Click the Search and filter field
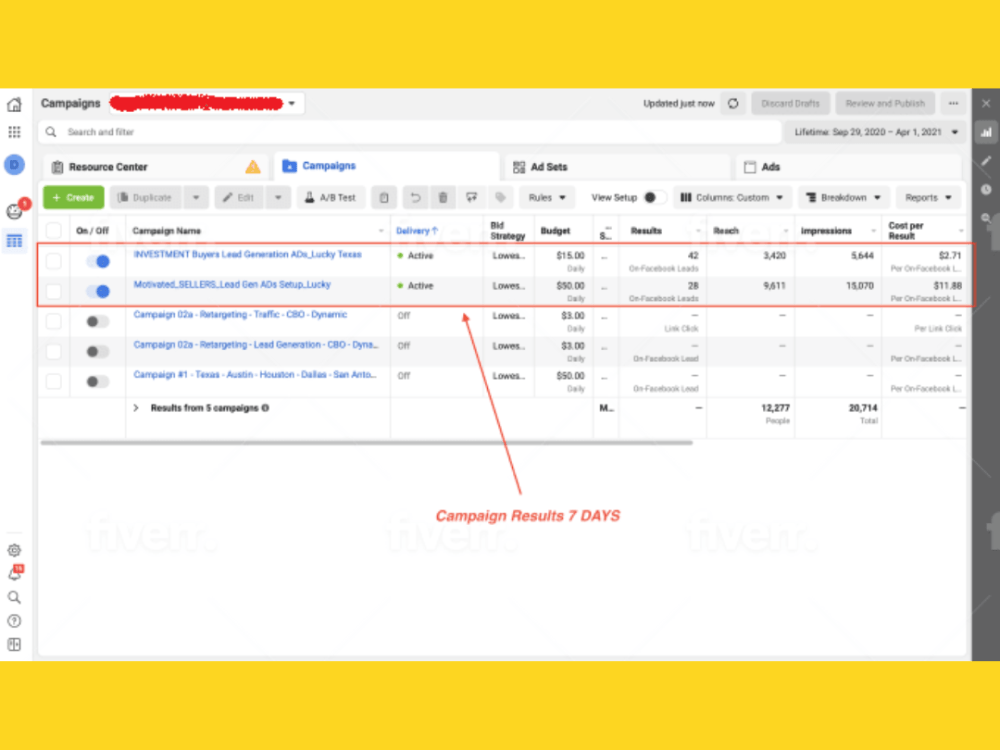This screenshot has height=750, width=1000. [410, 132]
